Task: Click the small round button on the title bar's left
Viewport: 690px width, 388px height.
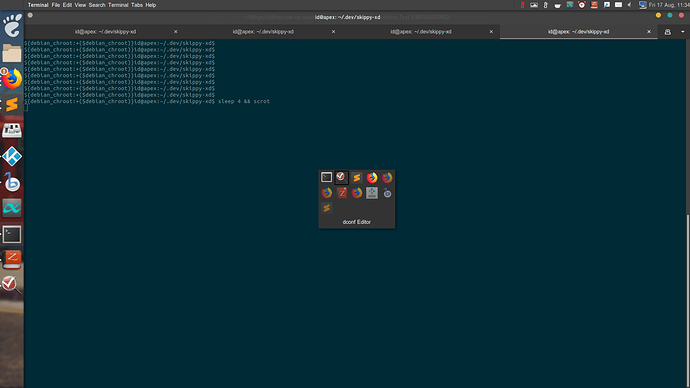Action: [x=30, y=15]
